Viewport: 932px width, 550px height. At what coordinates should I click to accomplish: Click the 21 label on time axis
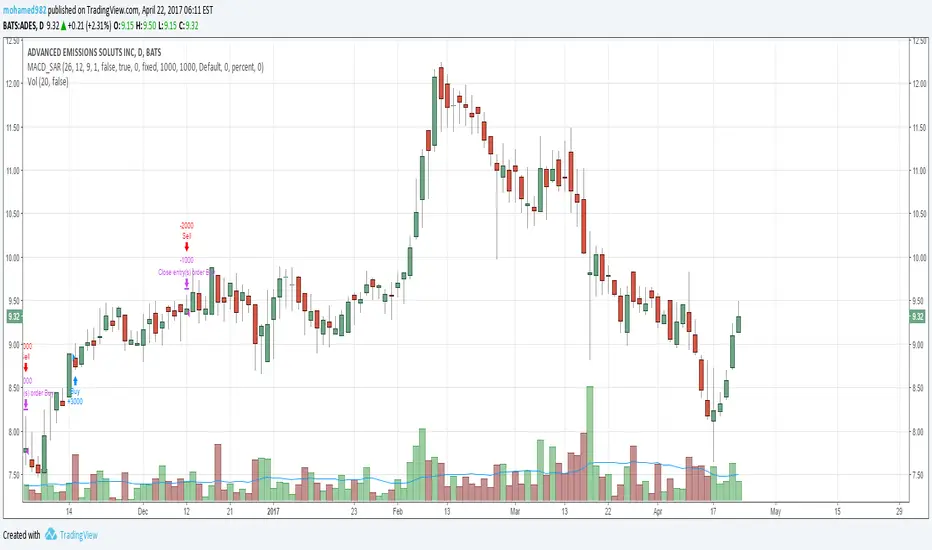click(x=230, y=511)
